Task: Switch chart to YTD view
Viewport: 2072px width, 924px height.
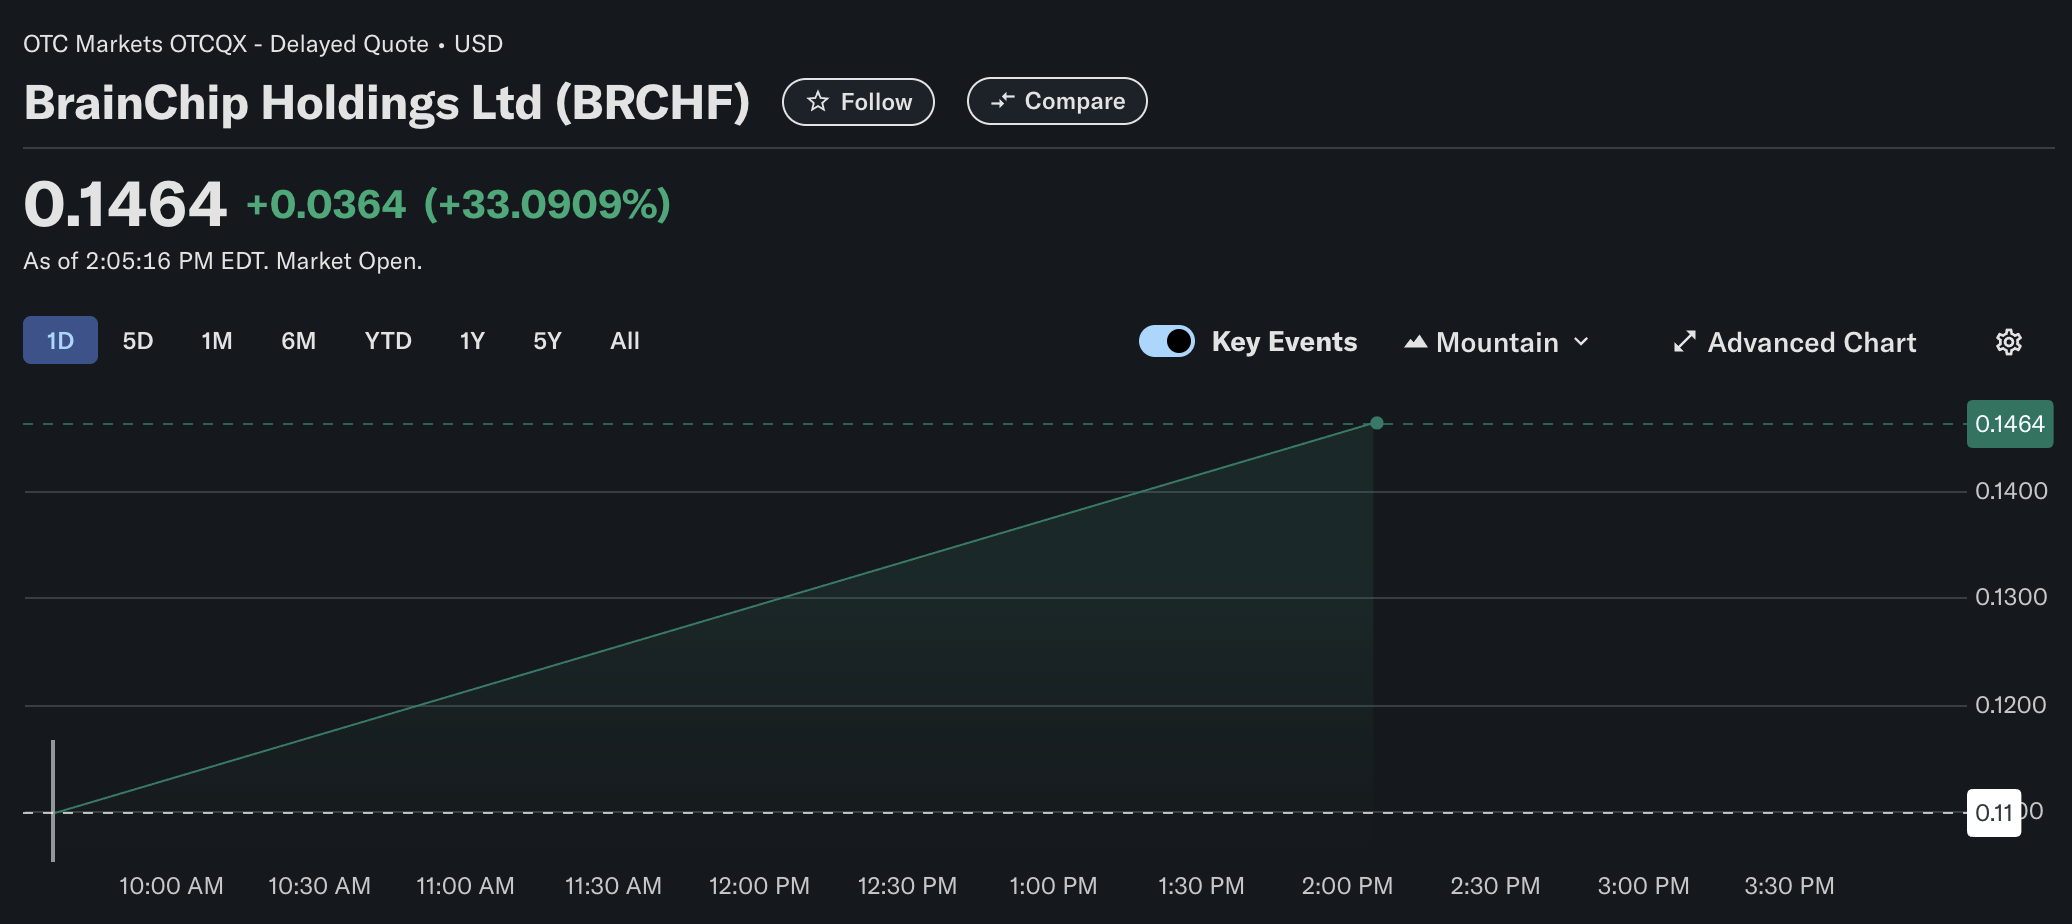Action: 388,341
